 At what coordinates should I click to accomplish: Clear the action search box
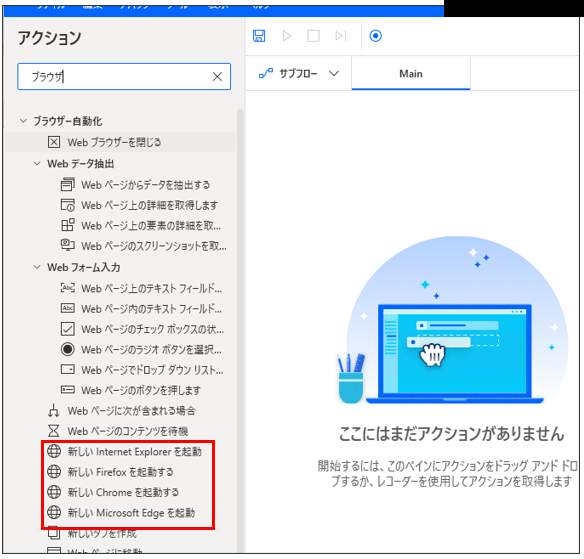(x=217, y=77)
